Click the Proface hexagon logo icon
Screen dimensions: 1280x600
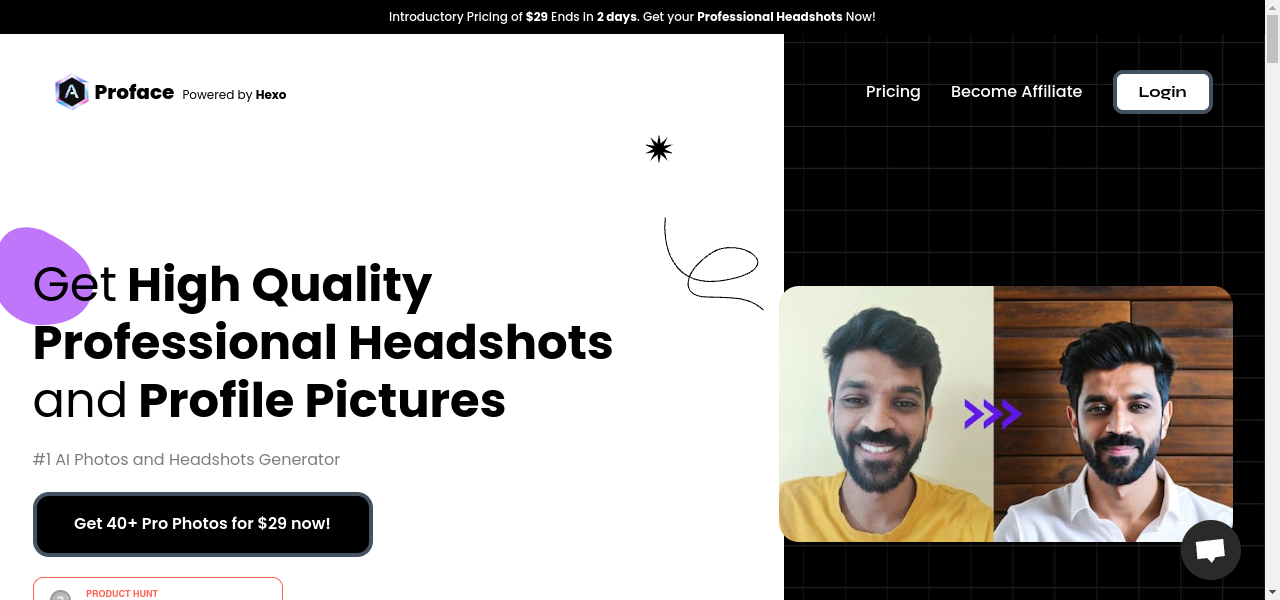pos(71,92)
